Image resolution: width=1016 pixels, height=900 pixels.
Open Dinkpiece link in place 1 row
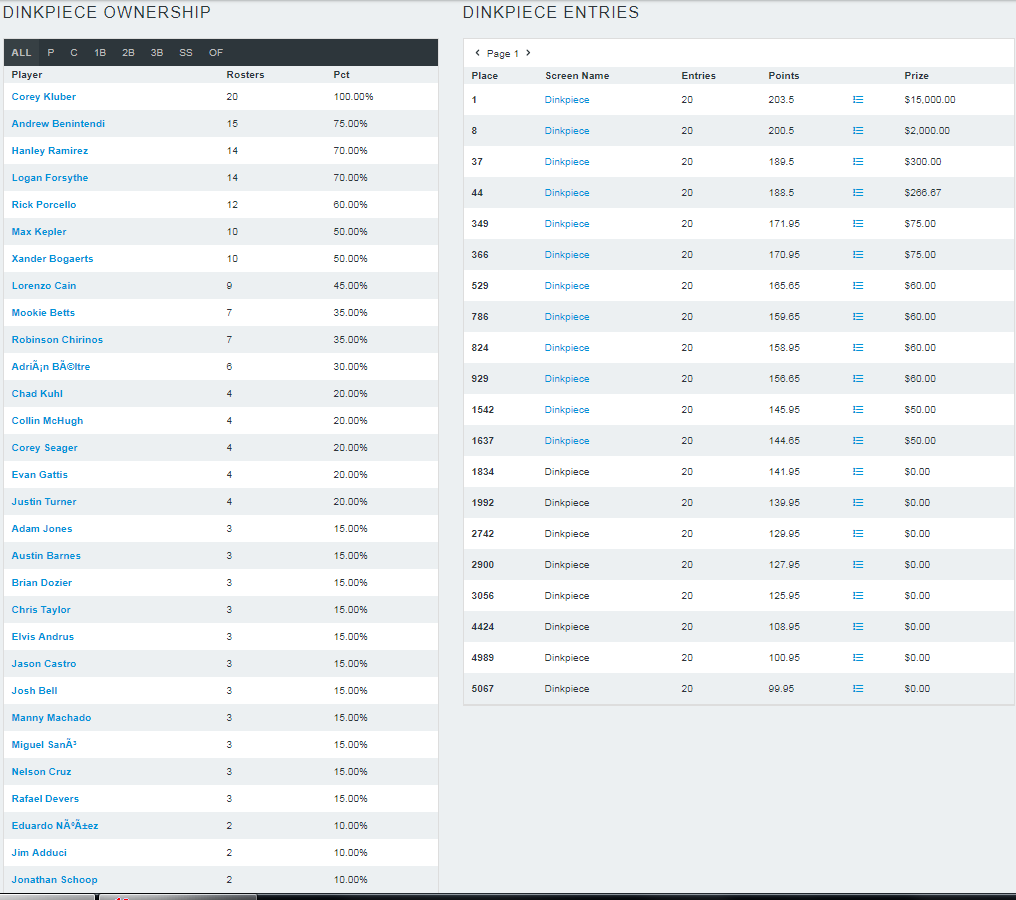567,100
